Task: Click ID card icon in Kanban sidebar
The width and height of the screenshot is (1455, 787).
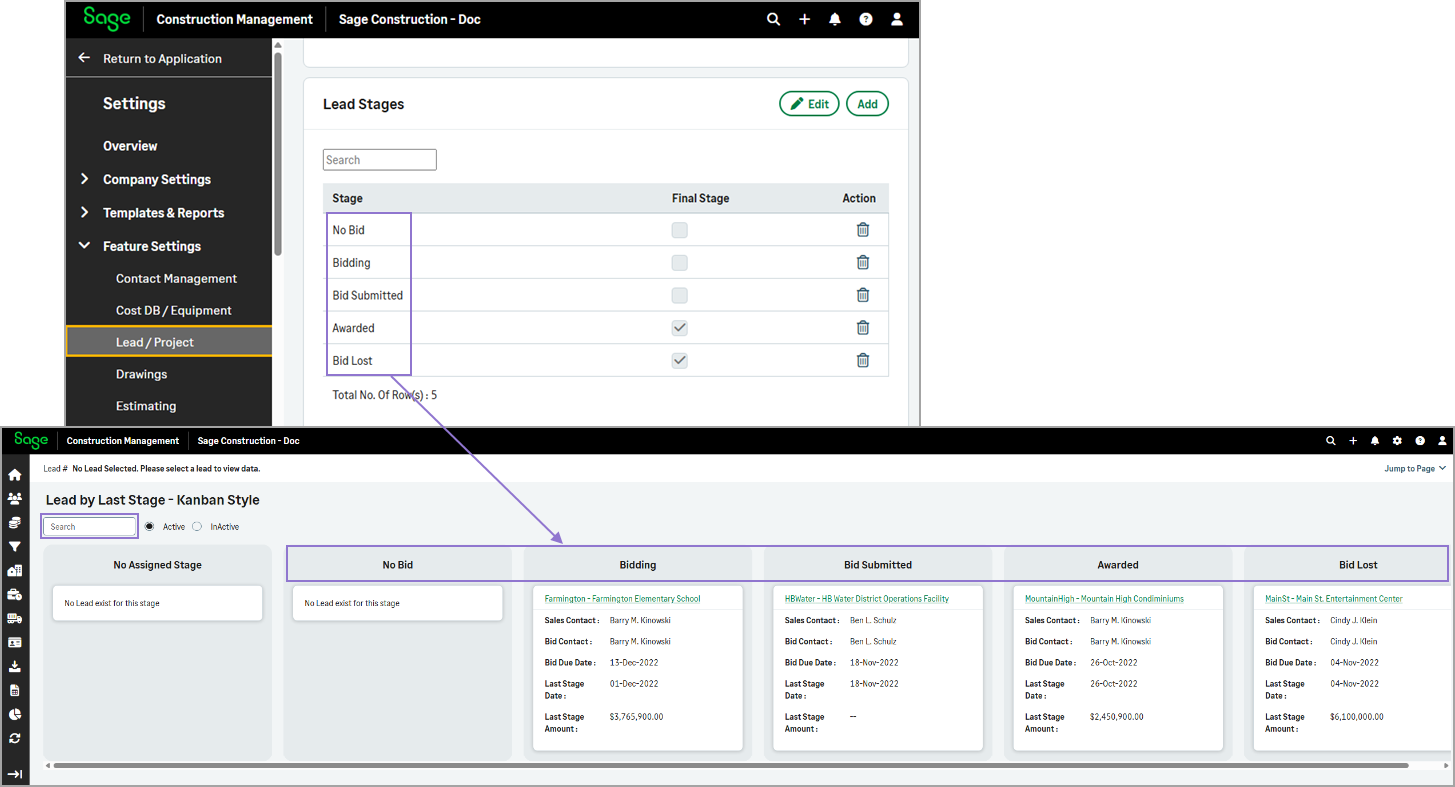Action: (x=15, y=643)
